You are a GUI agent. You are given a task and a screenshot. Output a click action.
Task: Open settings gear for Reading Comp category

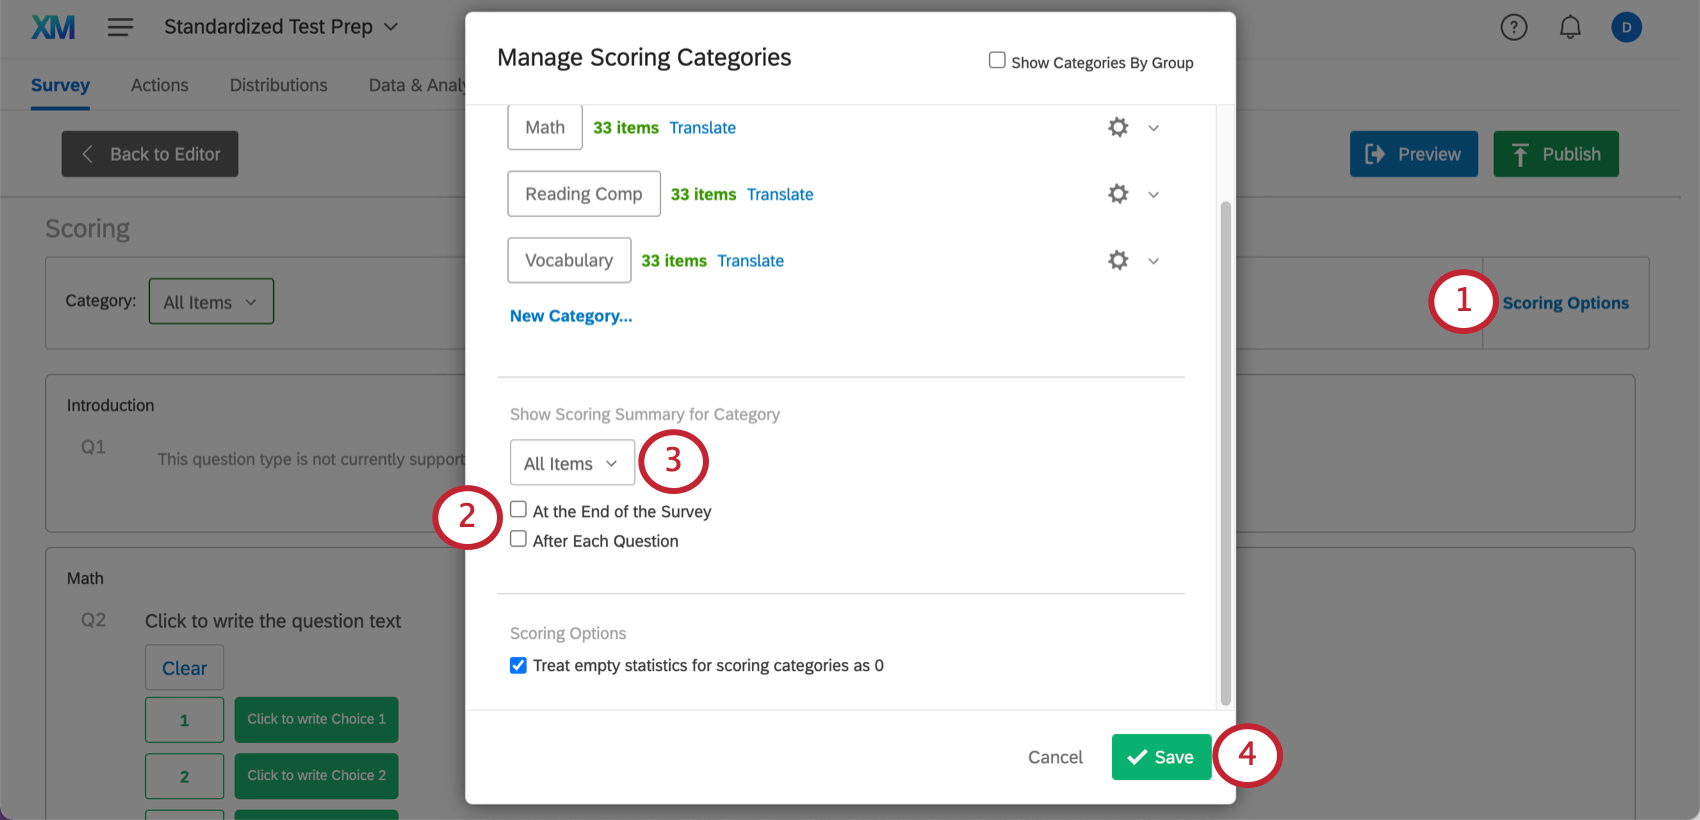coord(1117,193)
